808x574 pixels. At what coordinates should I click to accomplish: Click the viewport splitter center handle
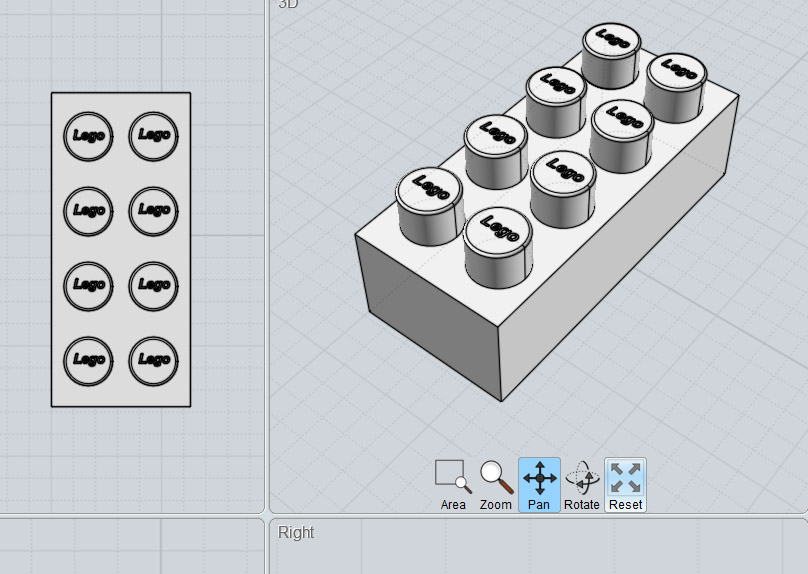267,515
